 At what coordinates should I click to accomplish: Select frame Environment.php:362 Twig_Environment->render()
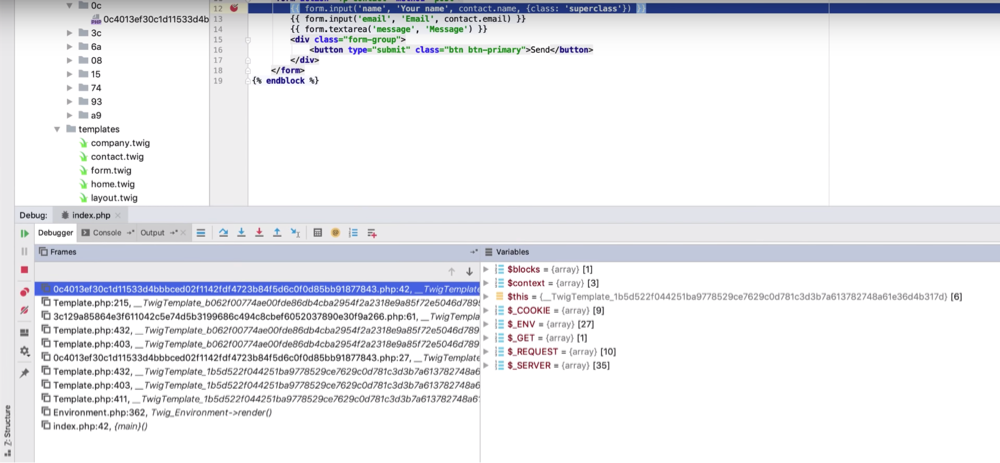click(x=257, y=413)
